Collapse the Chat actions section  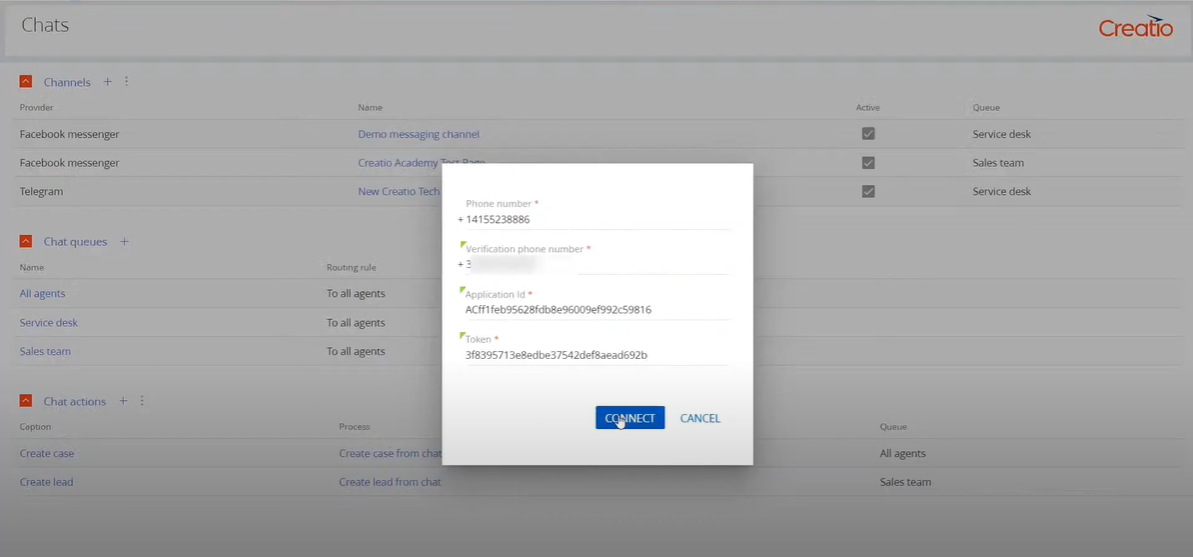click(26, 401)
